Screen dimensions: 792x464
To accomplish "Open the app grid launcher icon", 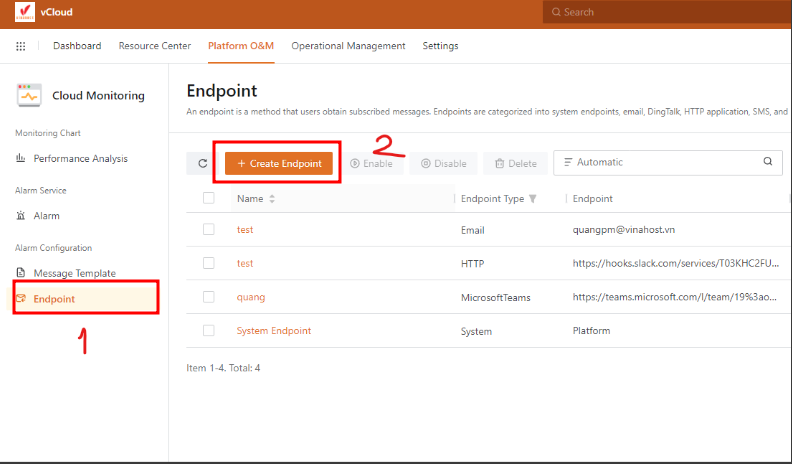I will click(21, 46).
